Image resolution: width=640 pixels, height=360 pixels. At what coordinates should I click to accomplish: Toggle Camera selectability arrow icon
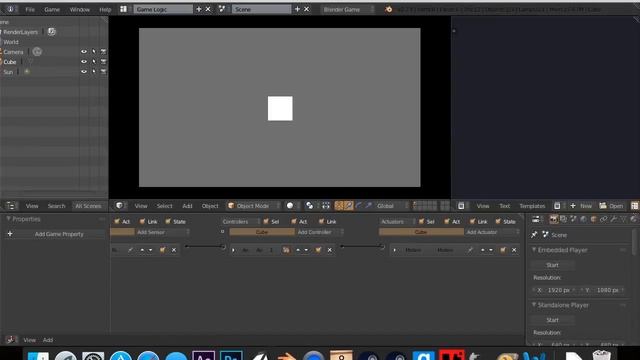[94, 52]
